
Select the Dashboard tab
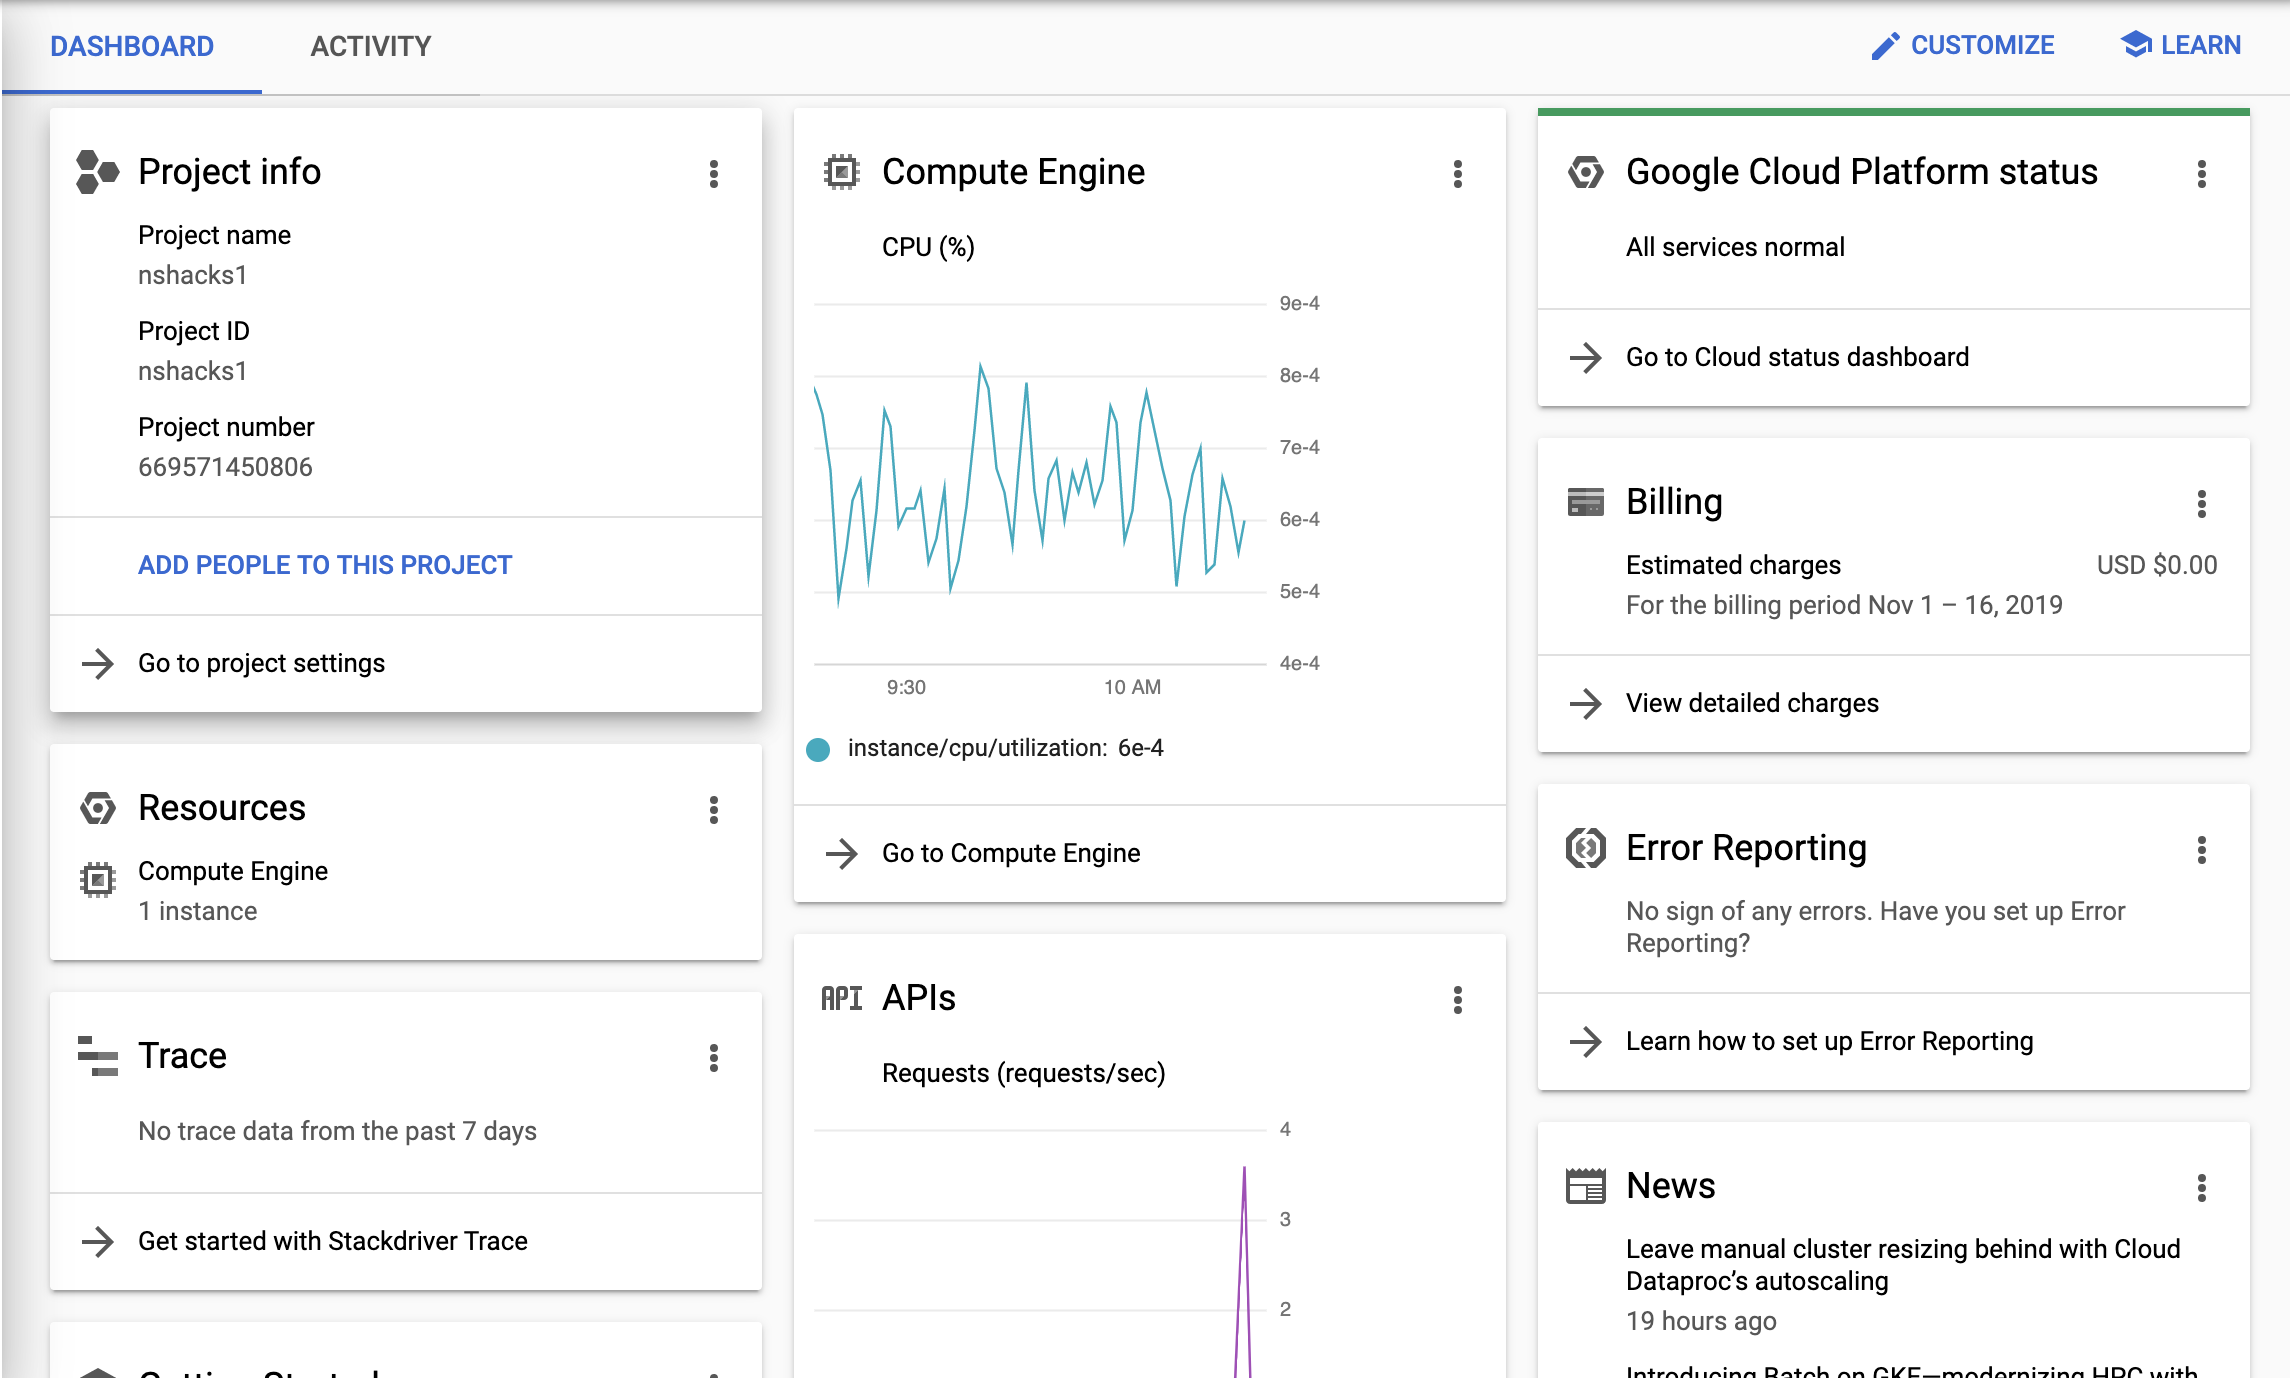[132, 46]
